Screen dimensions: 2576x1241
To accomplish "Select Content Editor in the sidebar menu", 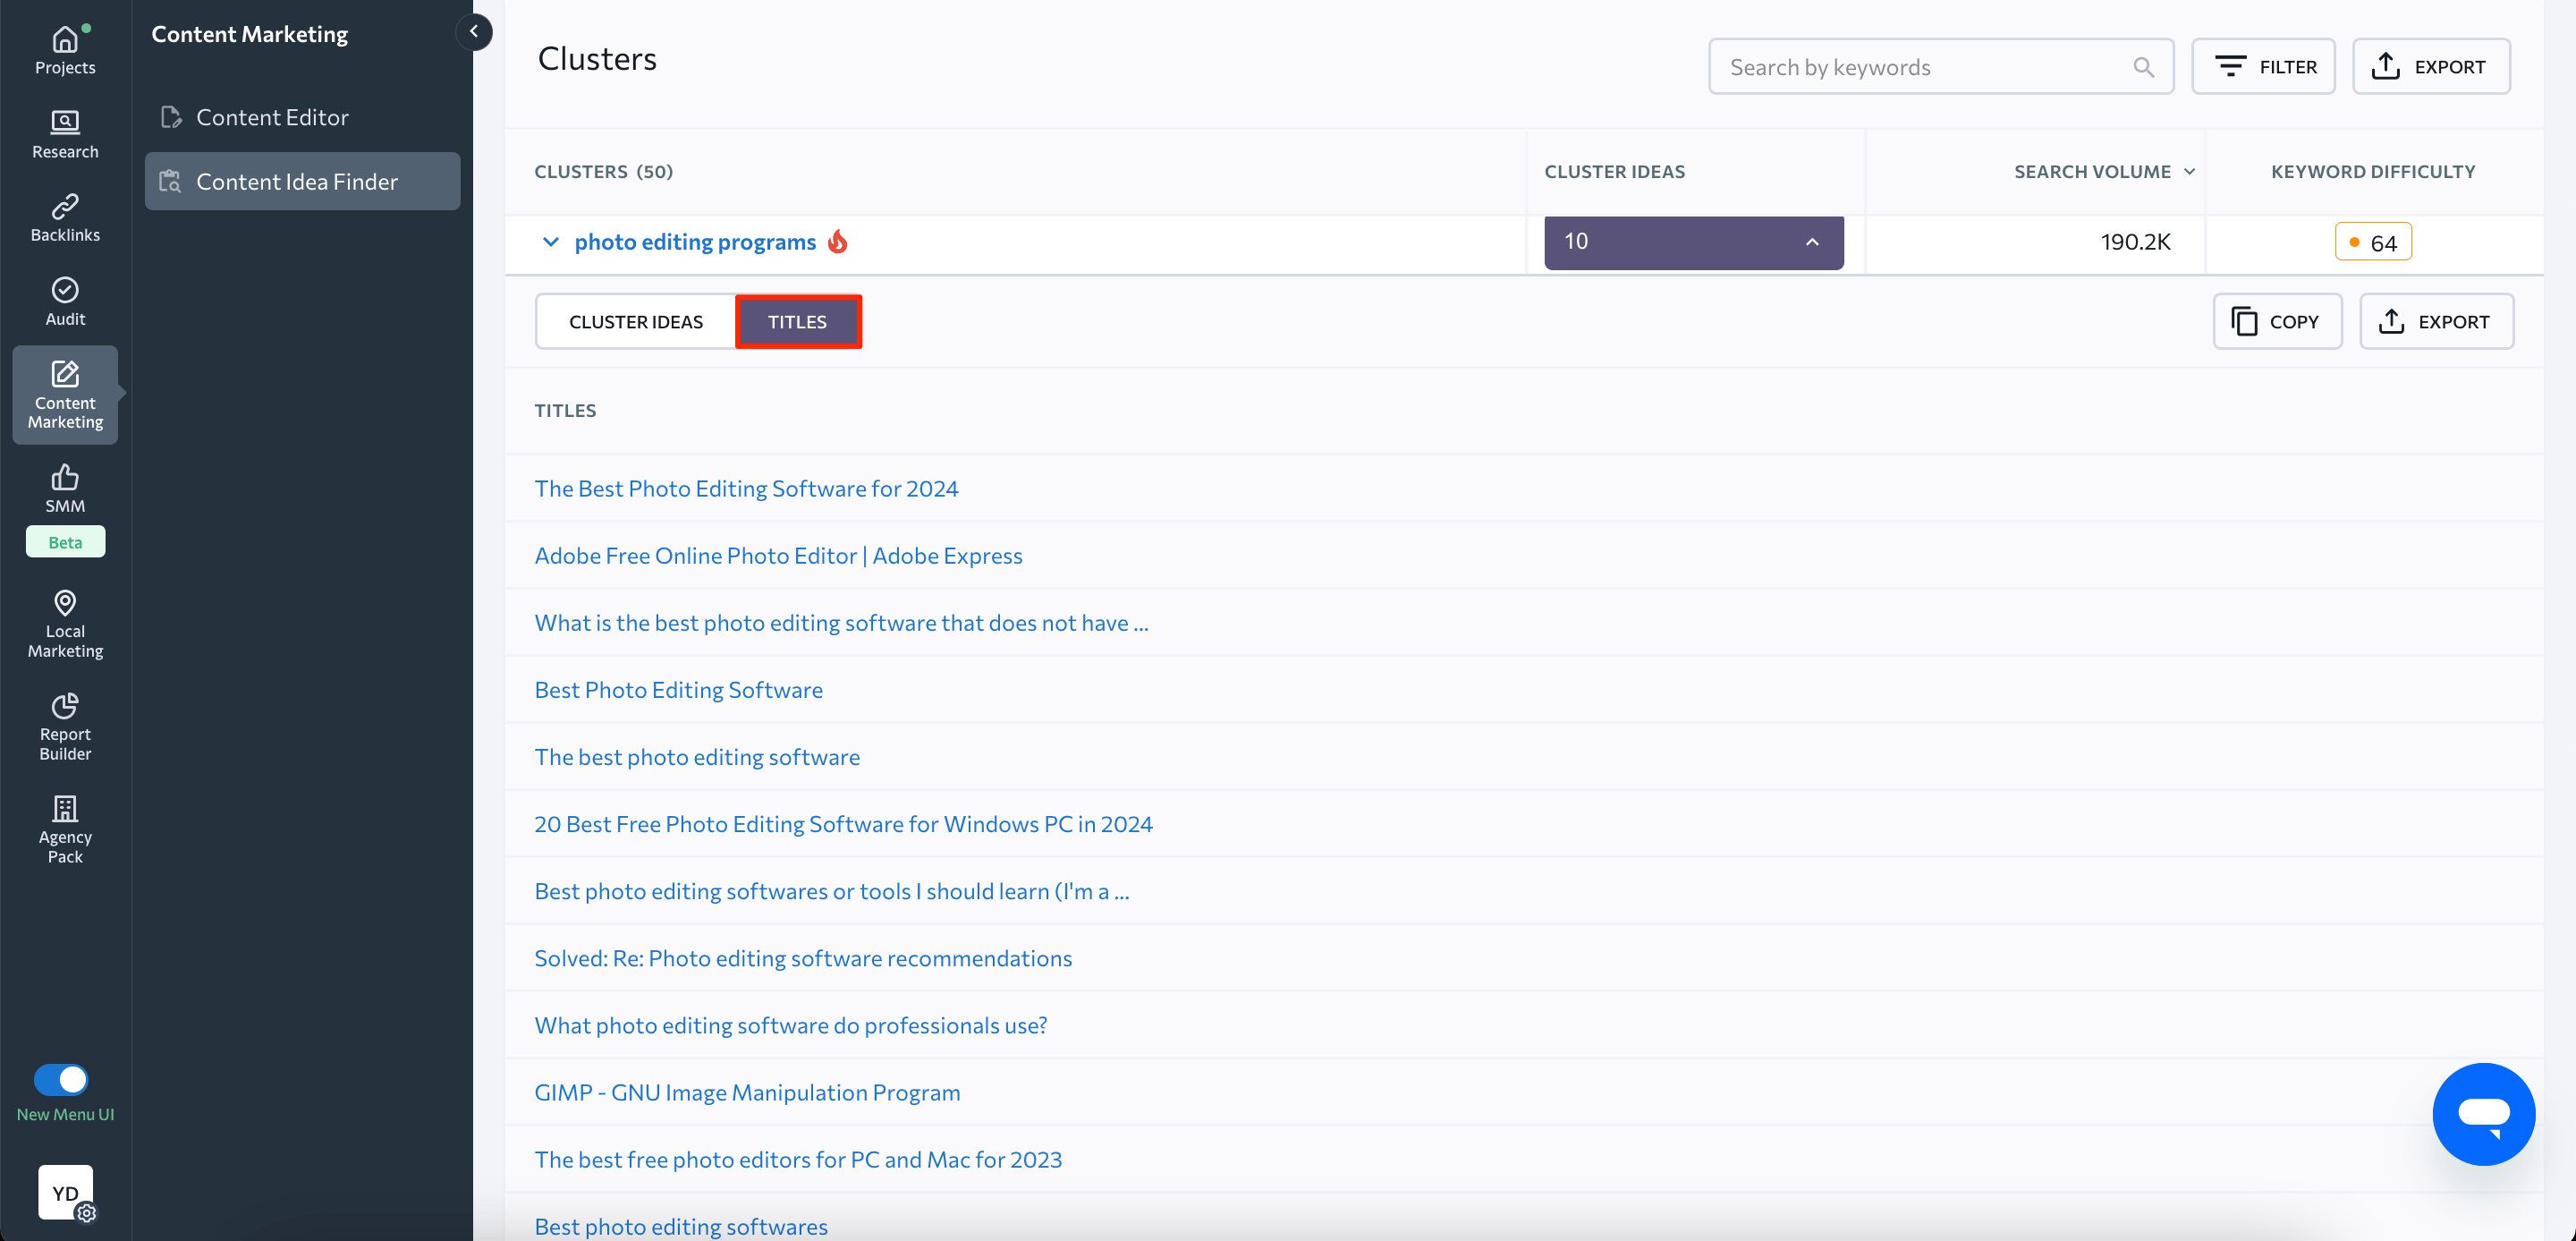I will (272, 117).
